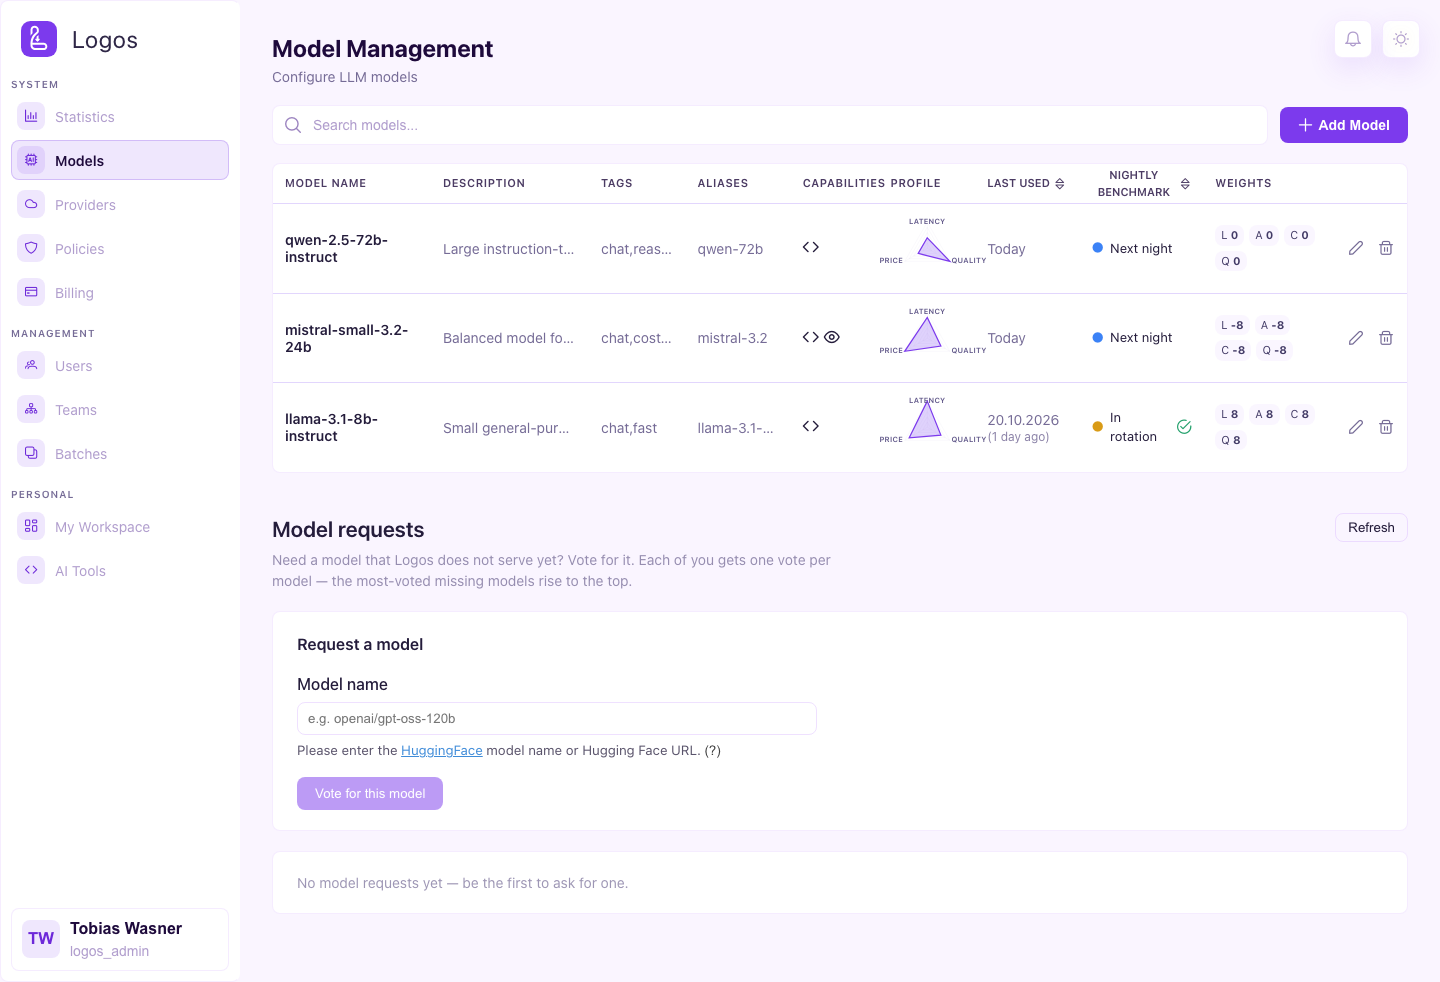Open Batches page in sidebar
This screenshot has width=1440, height=982.
click(120, 453)
